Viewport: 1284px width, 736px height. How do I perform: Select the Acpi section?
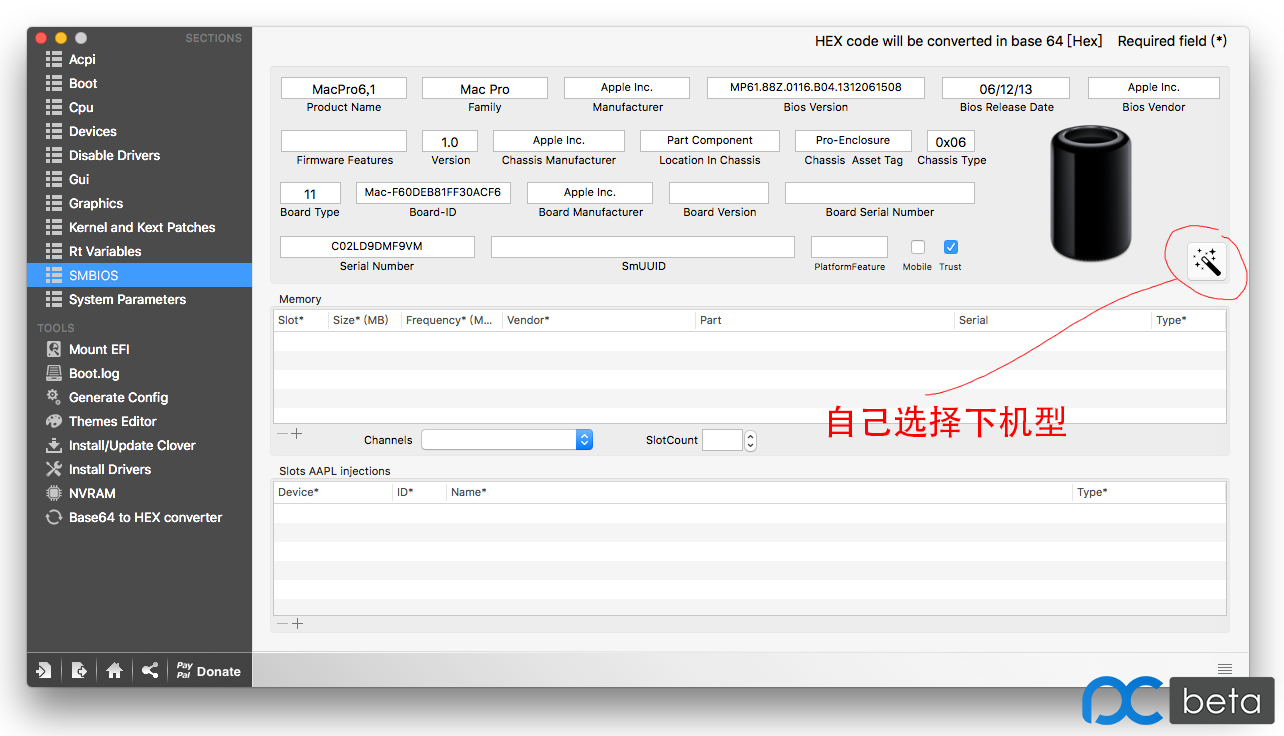click(x=82, y=59)
